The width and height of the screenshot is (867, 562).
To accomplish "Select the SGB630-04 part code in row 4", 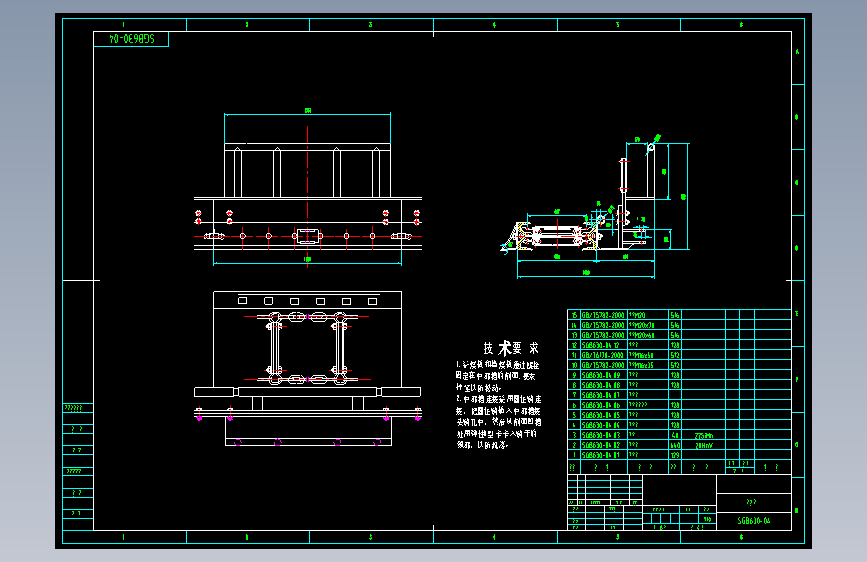I will (x=601, y=424).
